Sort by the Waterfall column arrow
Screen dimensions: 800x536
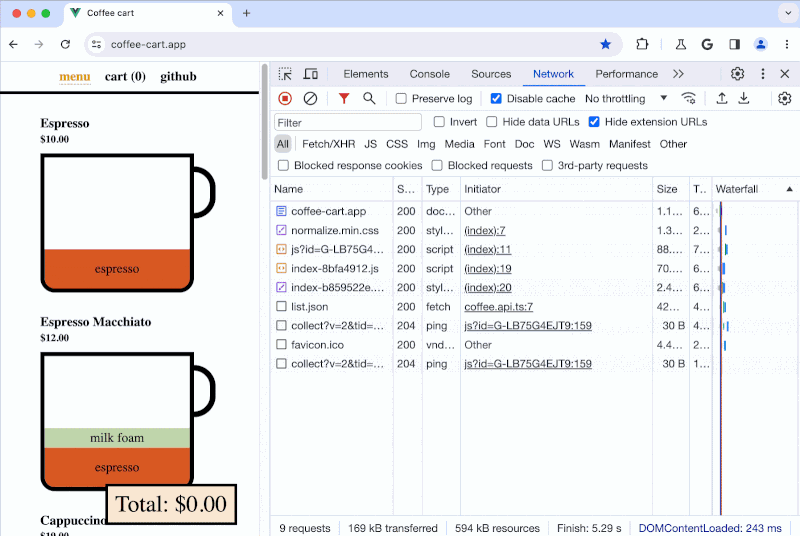[789, 189]
